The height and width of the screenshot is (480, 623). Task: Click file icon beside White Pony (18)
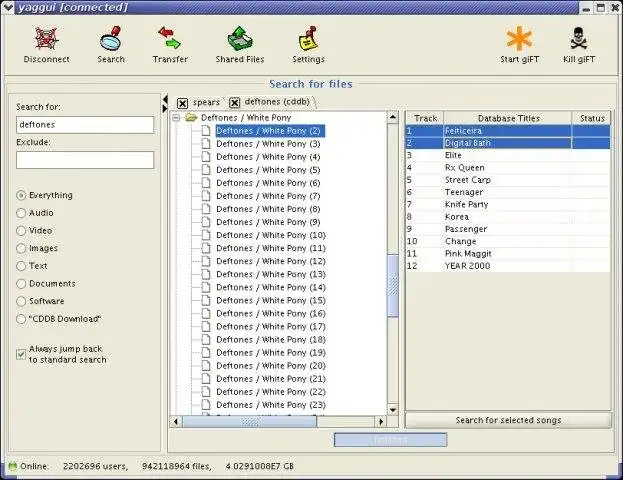tap(206, 339)
